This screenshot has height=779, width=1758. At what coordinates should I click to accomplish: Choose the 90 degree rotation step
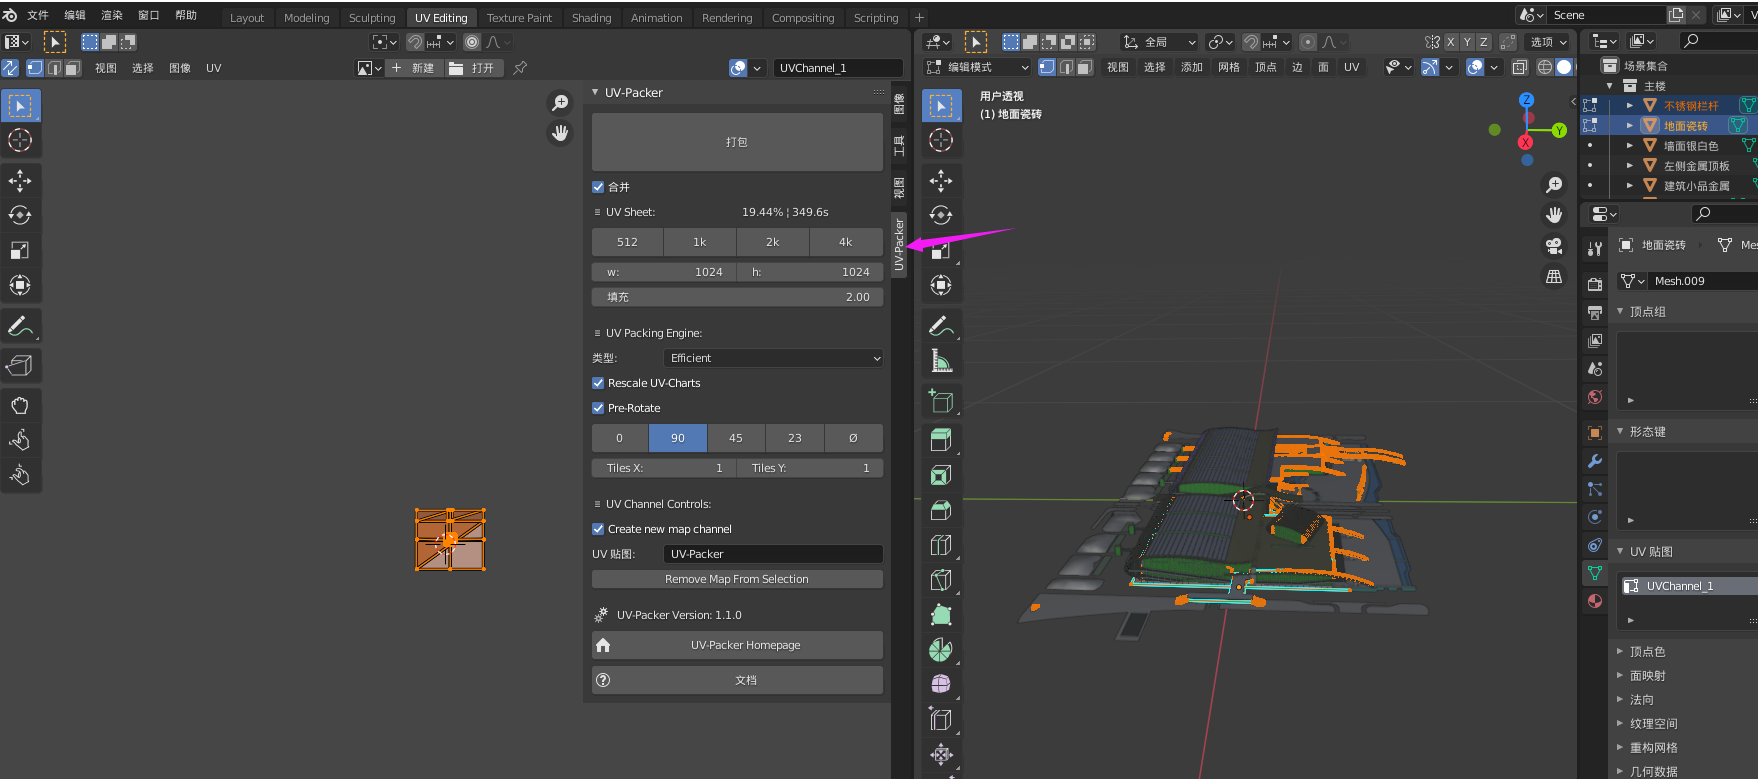tap(678, 438)
